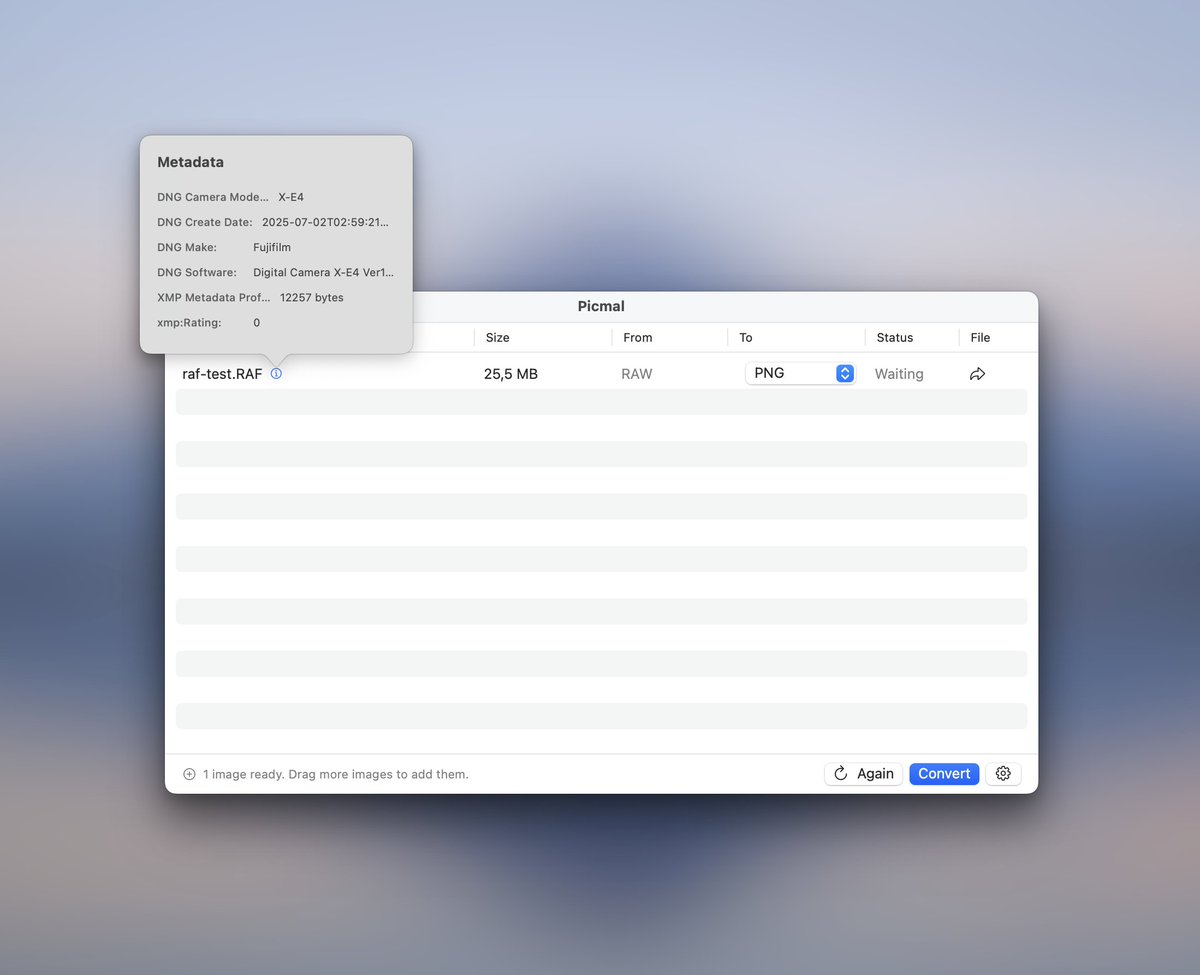Click the info icon beside raf-test.RAF
The height and width of the screenshot is (975, 1200).
(276, 373)
